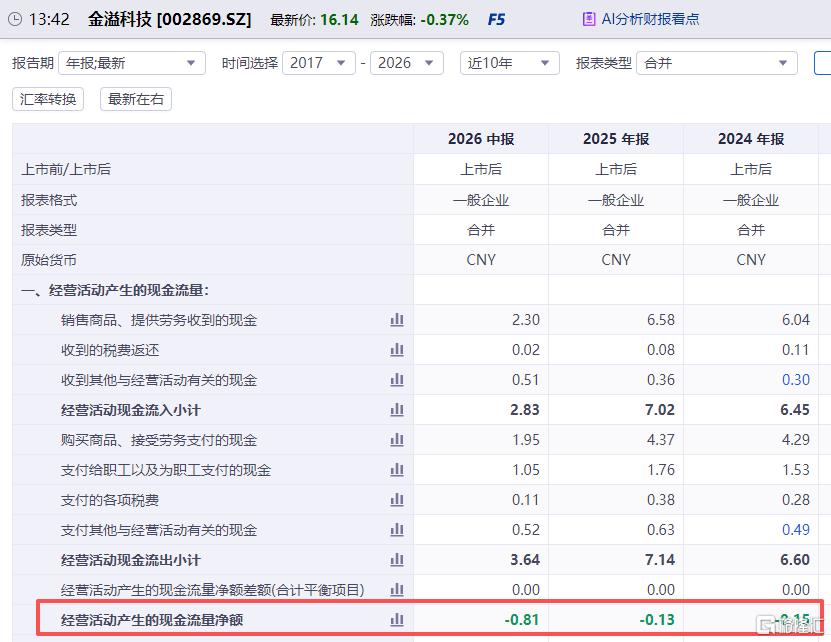The height and width of the screenshot is (642, 831).
Task: Click the 1.76 employee payment value for 2025
Action: (661, 470)
